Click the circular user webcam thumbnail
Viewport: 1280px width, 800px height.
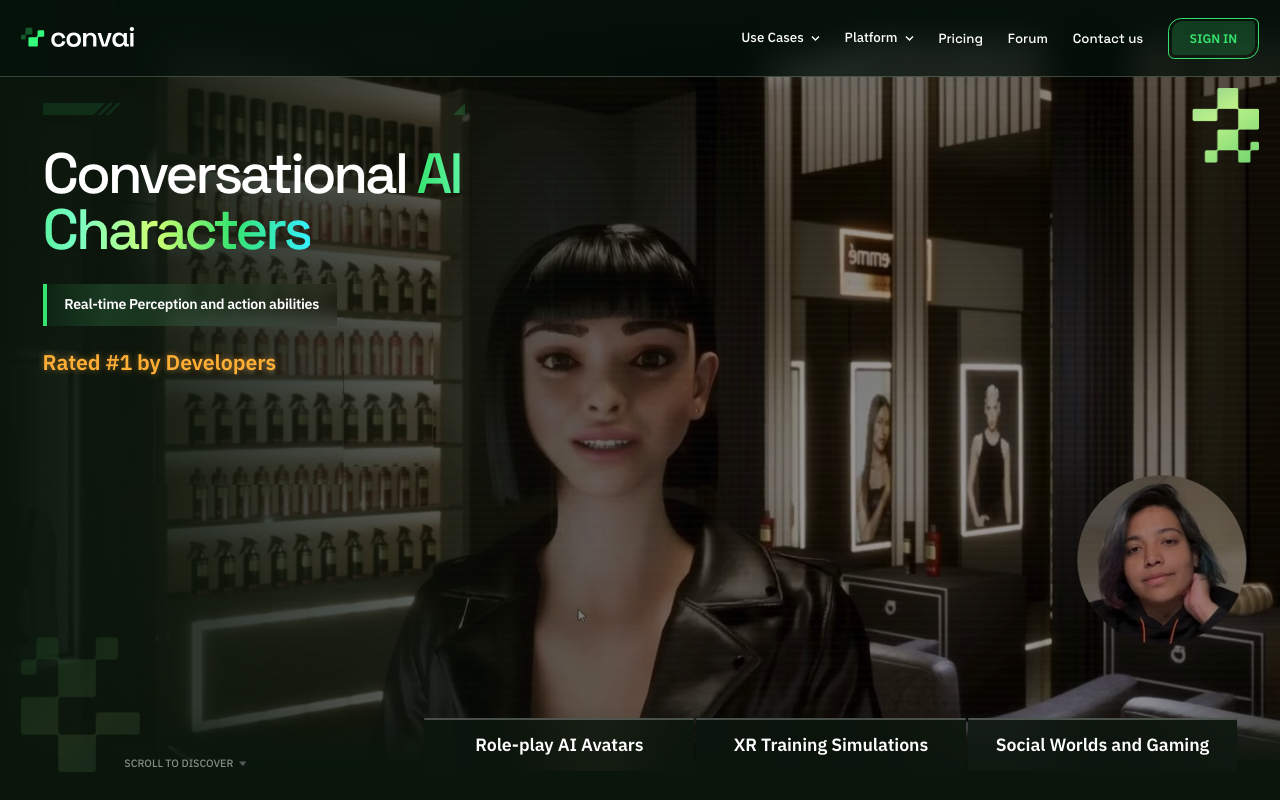pos(1162,560)
